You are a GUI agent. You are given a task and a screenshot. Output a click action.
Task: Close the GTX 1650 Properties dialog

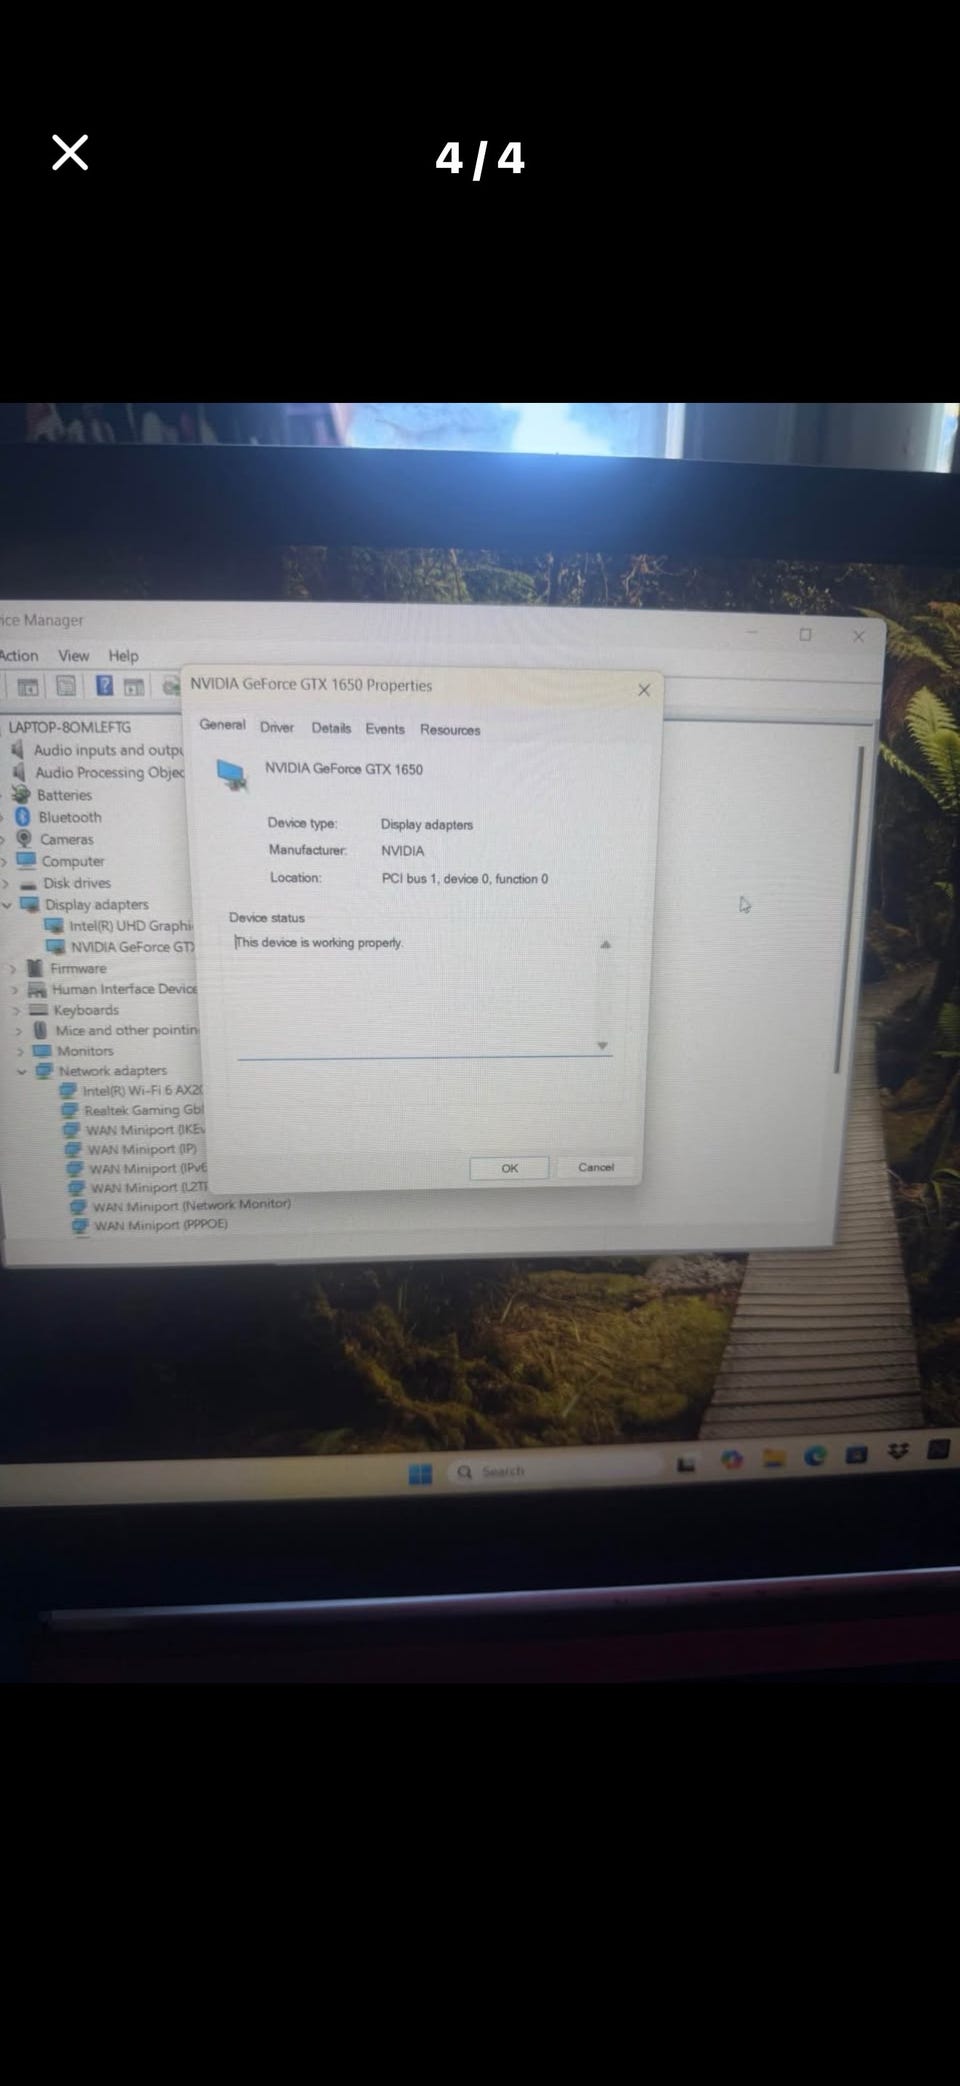(x=644, y=690)
